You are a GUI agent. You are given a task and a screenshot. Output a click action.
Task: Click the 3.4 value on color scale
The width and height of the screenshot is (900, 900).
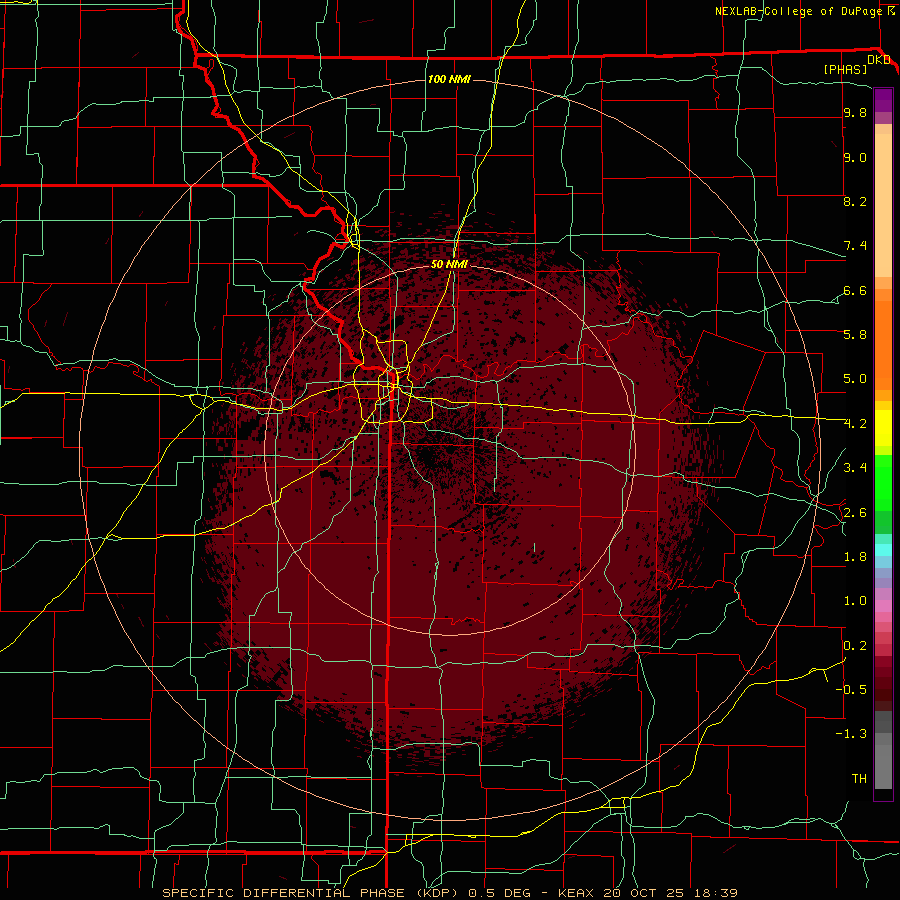click(x=855, y=468)
